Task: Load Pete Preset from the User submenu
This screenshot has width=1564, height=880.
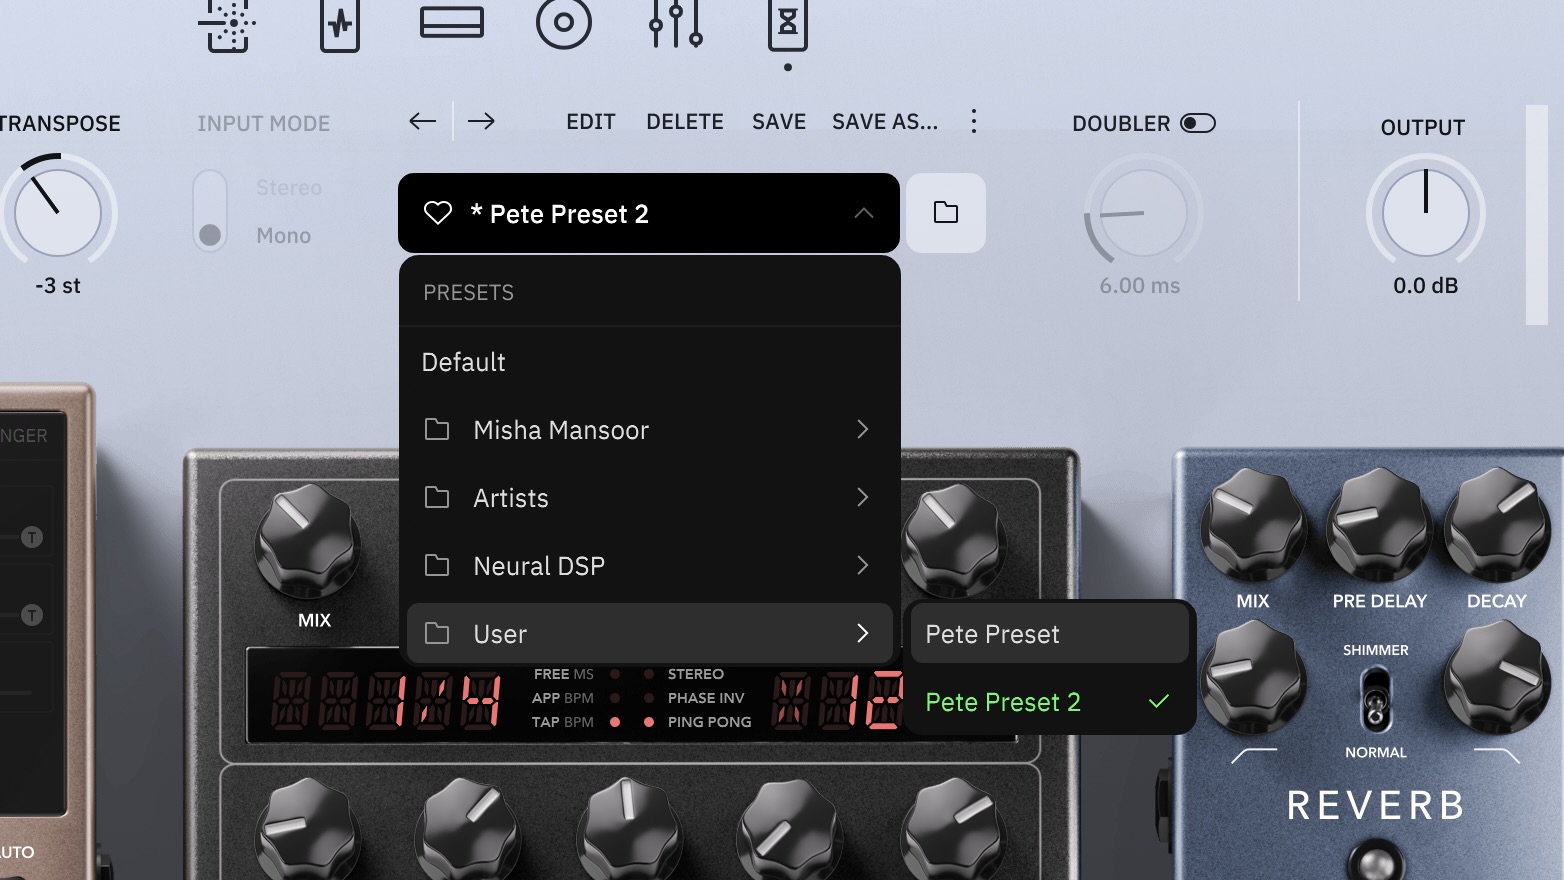Action: coord(1049,634)
